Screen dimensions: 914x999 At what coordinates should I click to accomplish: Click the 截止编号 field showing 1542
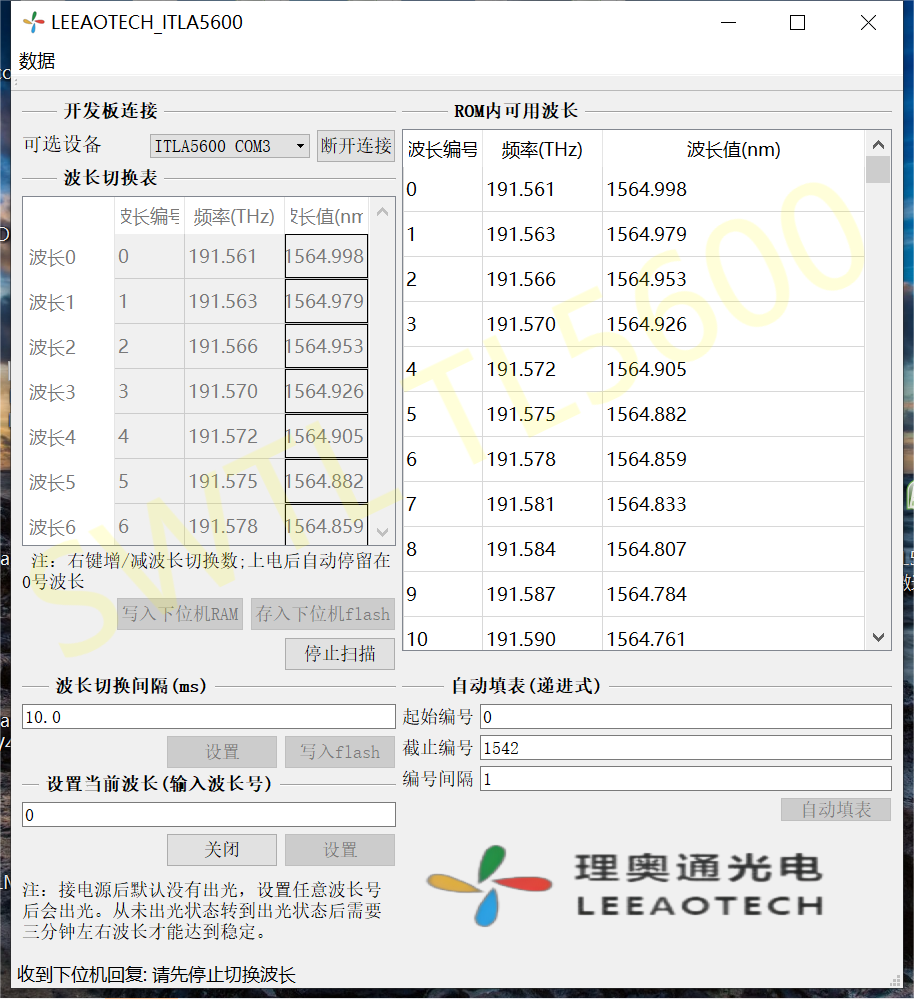coord(685,748)
